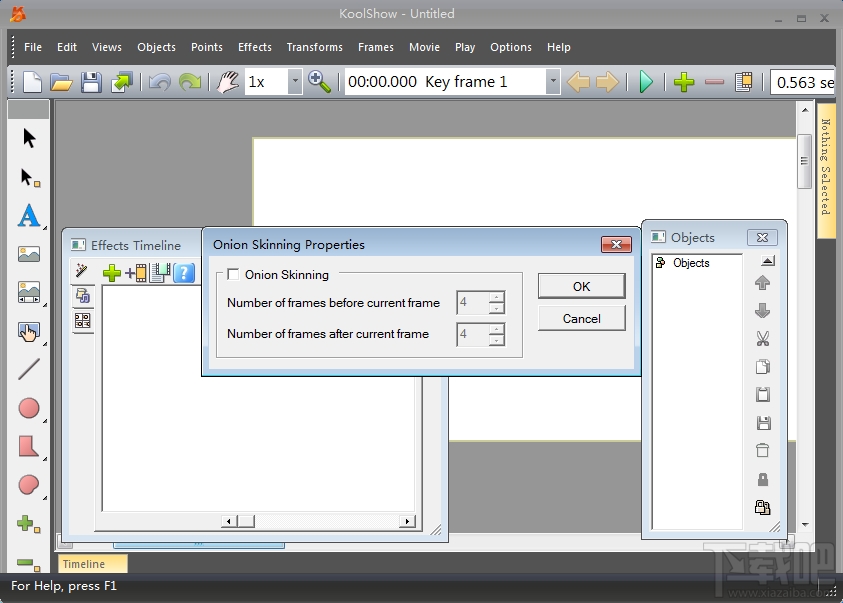Switch to the Timeline tab
The width and height of the screenshot is (843, 603).
(92, 564)
